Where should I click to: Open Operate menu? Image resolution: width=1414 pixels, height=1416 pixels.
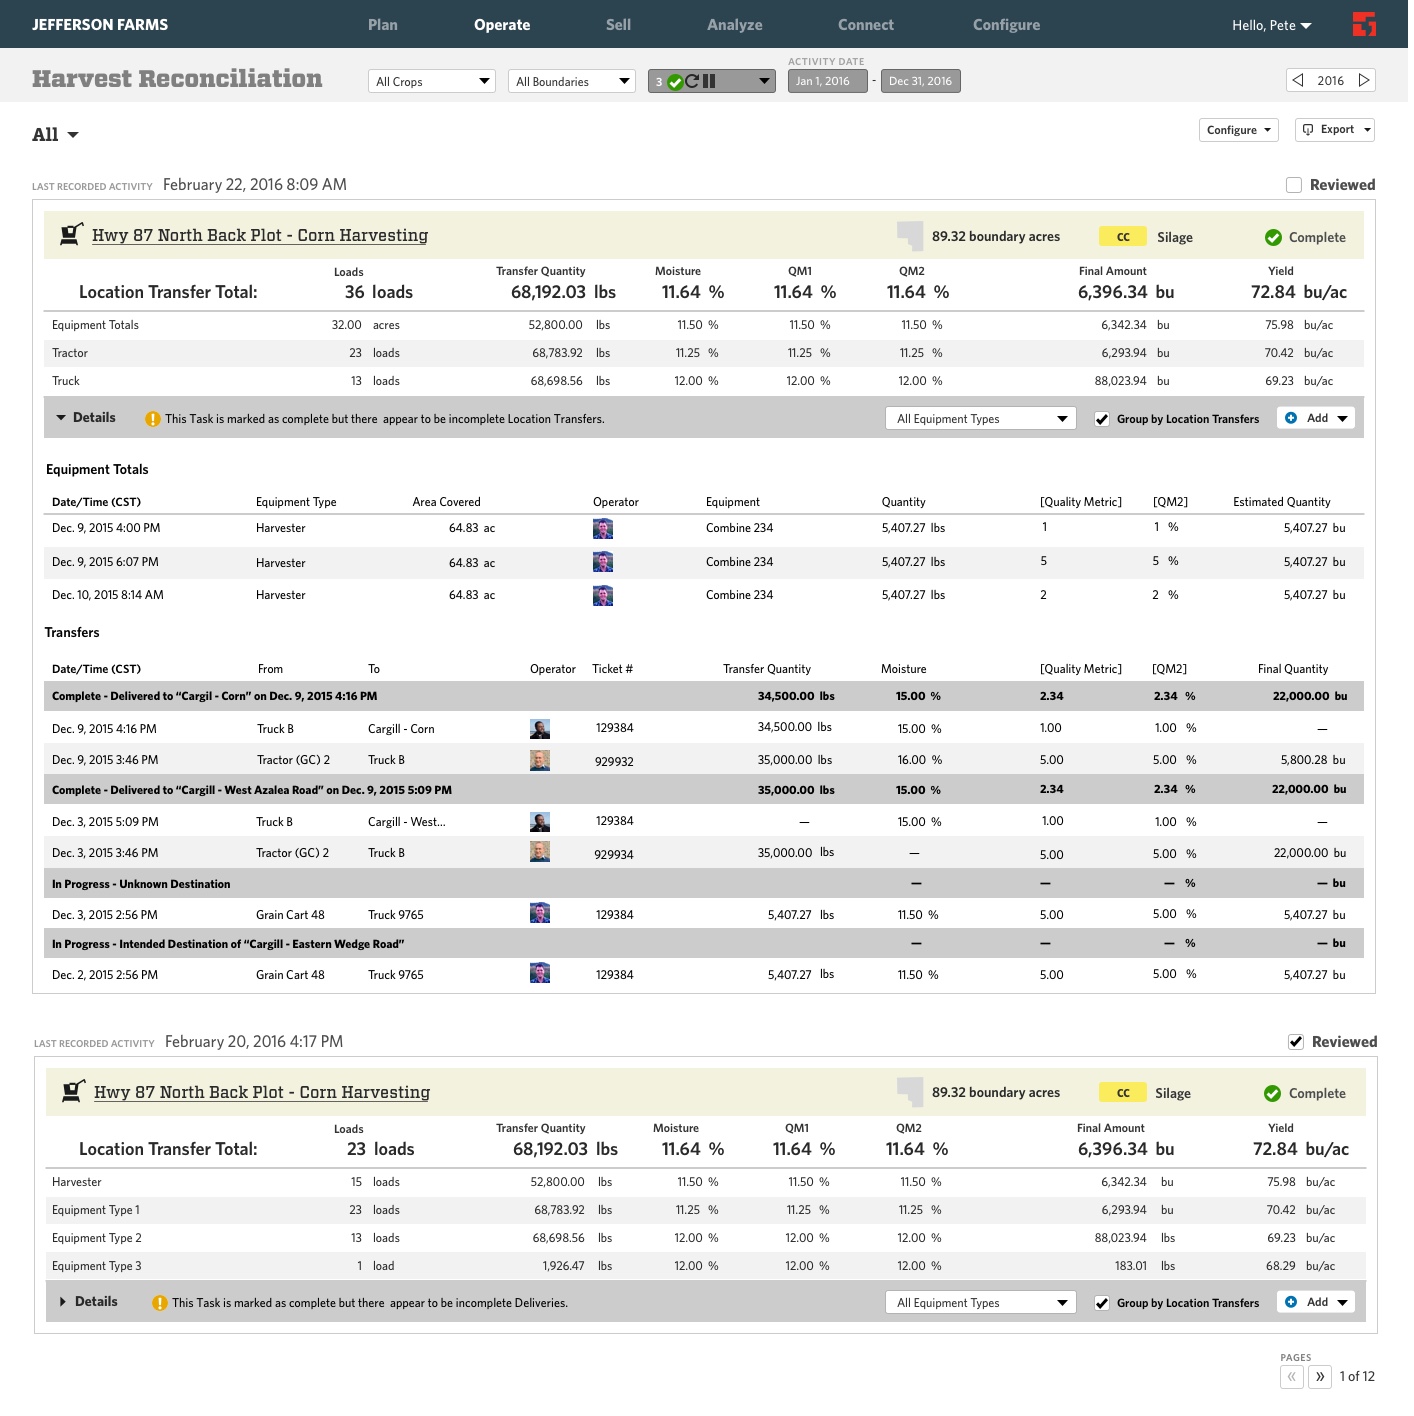pos(502,25)
